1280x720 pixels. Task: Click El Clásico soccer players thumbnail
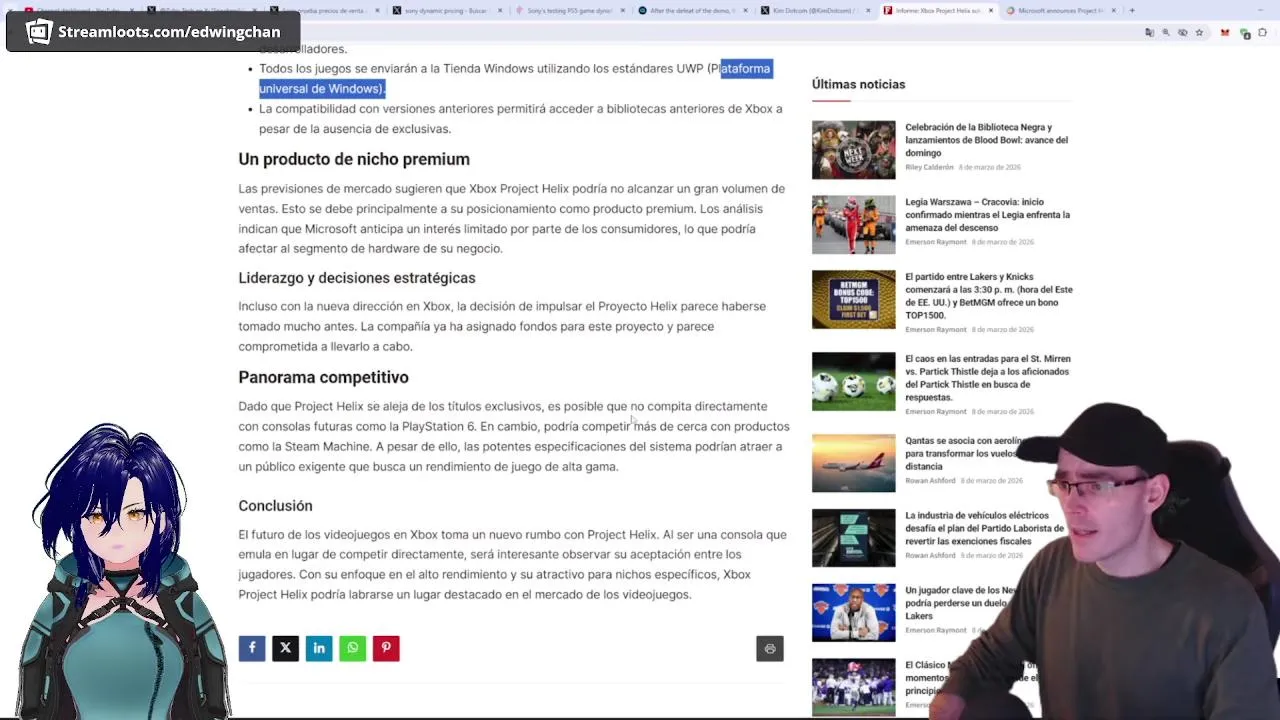[853, 687]
